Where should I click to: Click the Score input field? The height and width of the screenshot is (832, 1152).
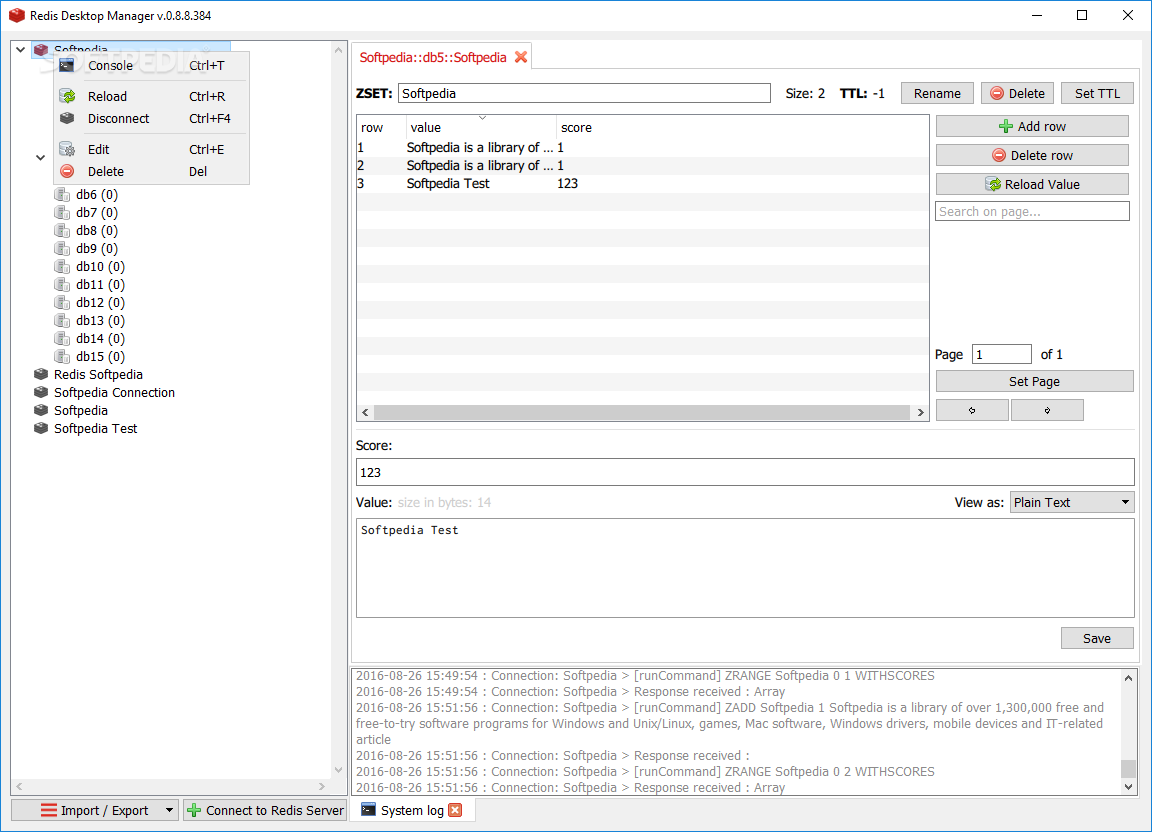[x=745, y=473]
